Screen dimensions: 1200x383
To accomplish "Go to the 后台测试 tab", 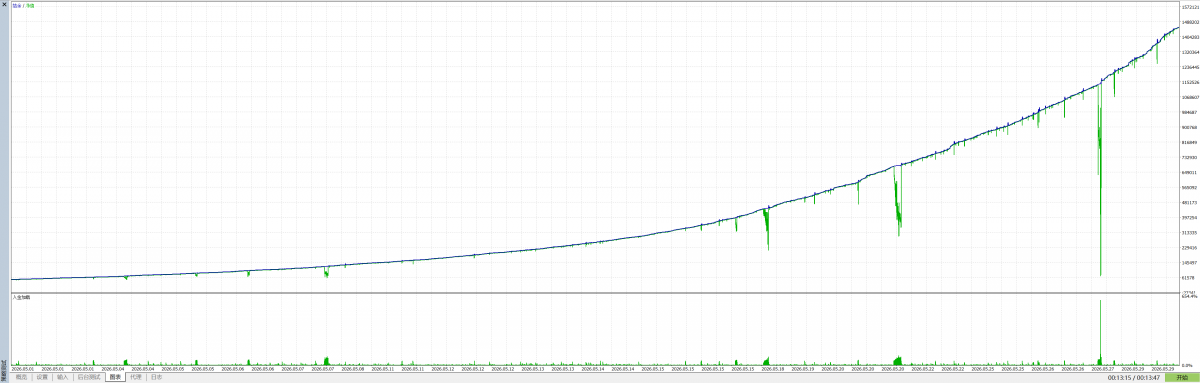I will pos(89,377).
